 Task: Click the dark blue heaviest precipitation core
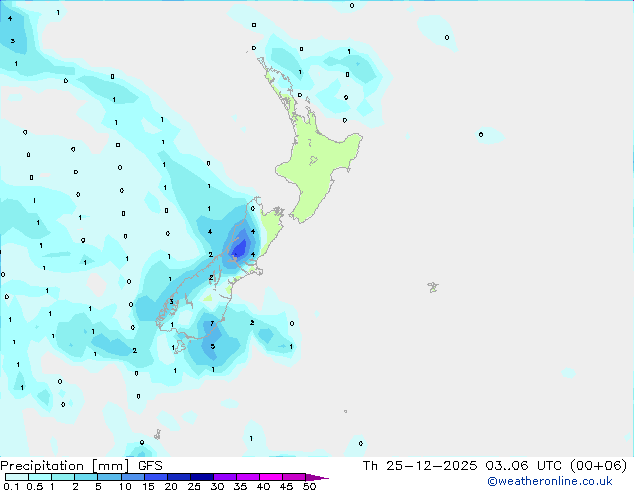(239, 248)
